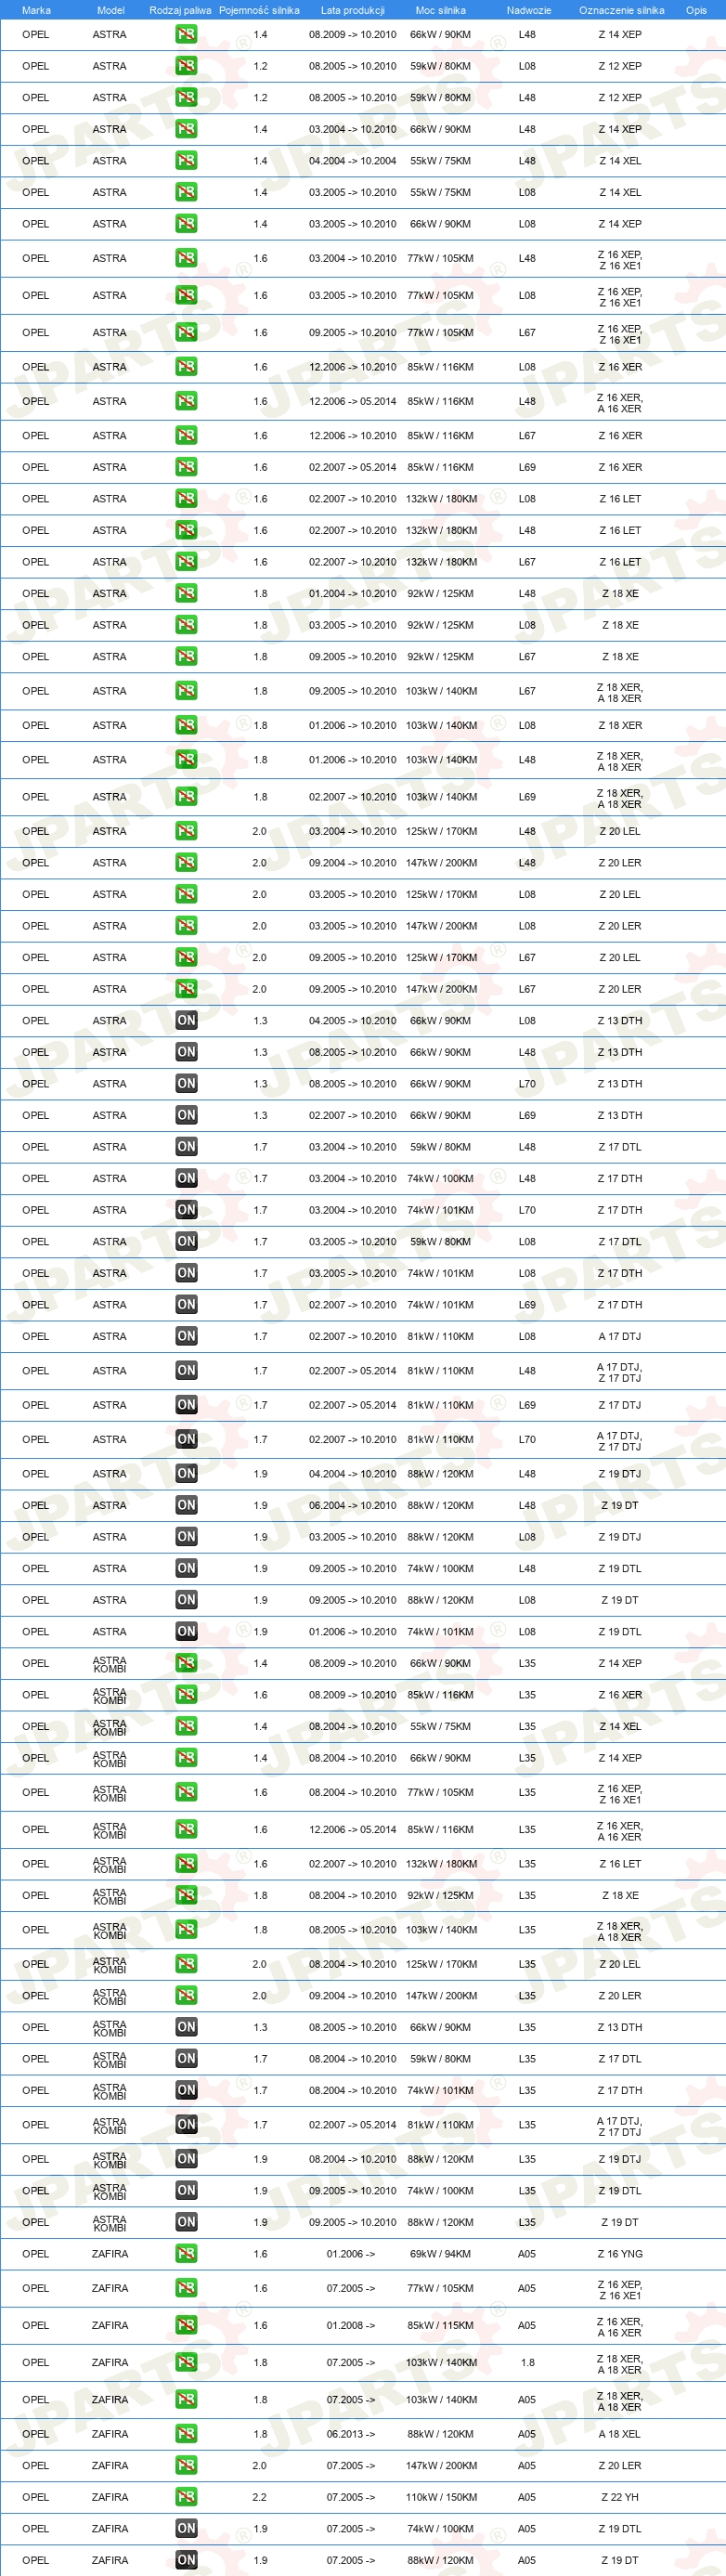Click the PB fuel icon in the ASTRA 08.2009 Z 14 XEP row
The height and width of the screenshot is (2576, 726).
tap(186, 34)
